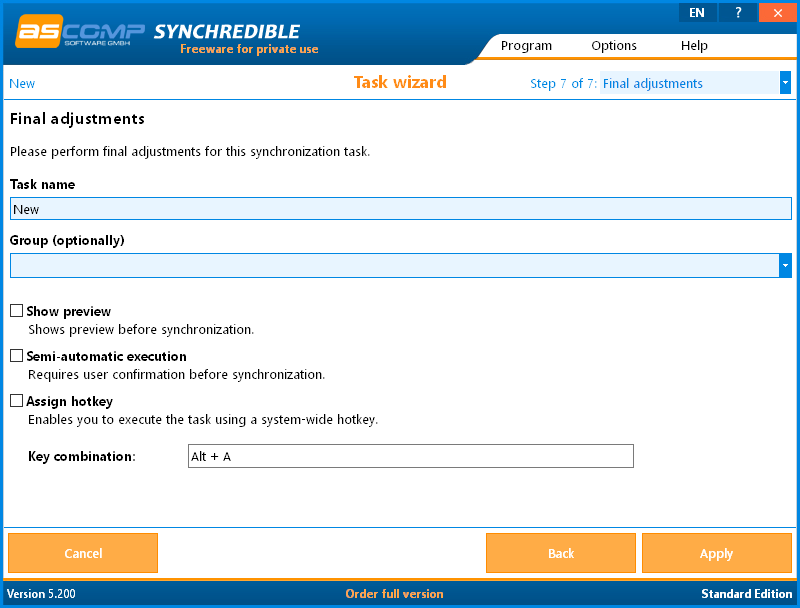Switch language with the EN button
Screen dimensions: 800x608
click(697, 13)
